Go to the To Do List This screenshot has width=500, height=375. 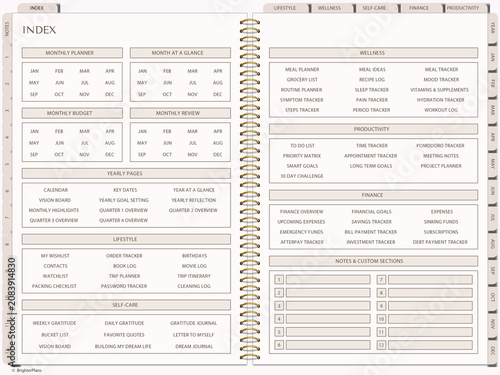(302, 146)
